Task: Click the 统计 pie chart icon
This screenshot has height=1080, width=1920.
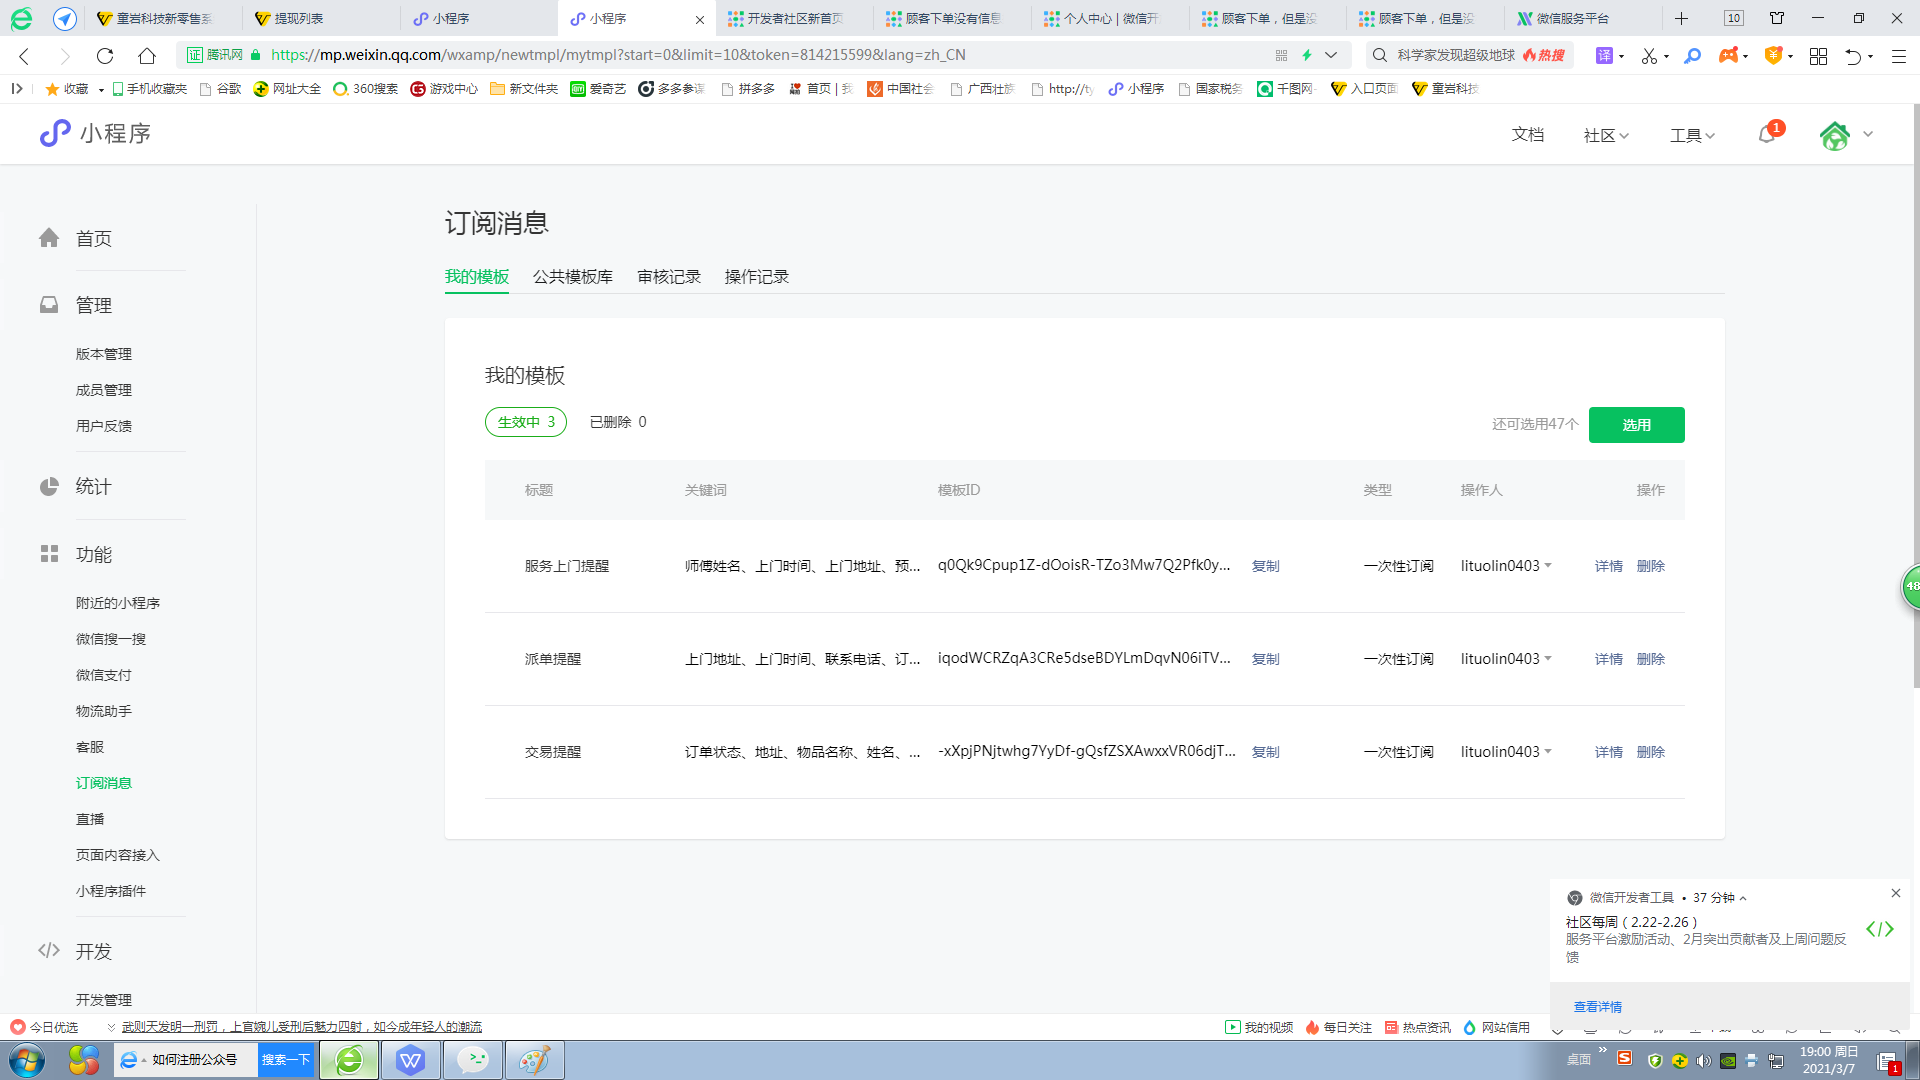Action: [x=49, y=486]
